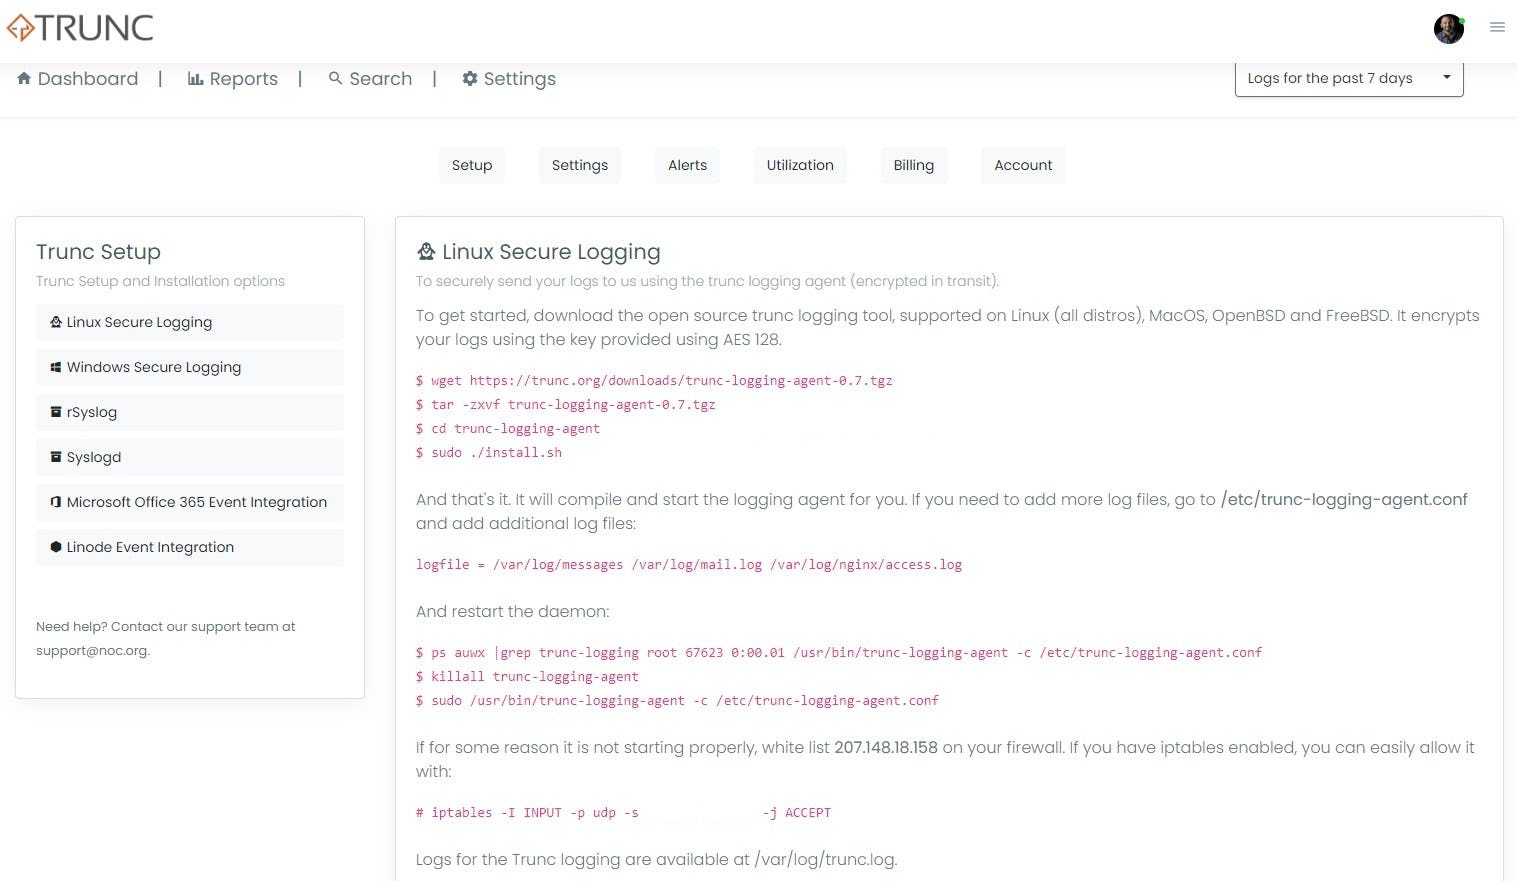
Task: Click the Settings gear icon
Action: 470,78
